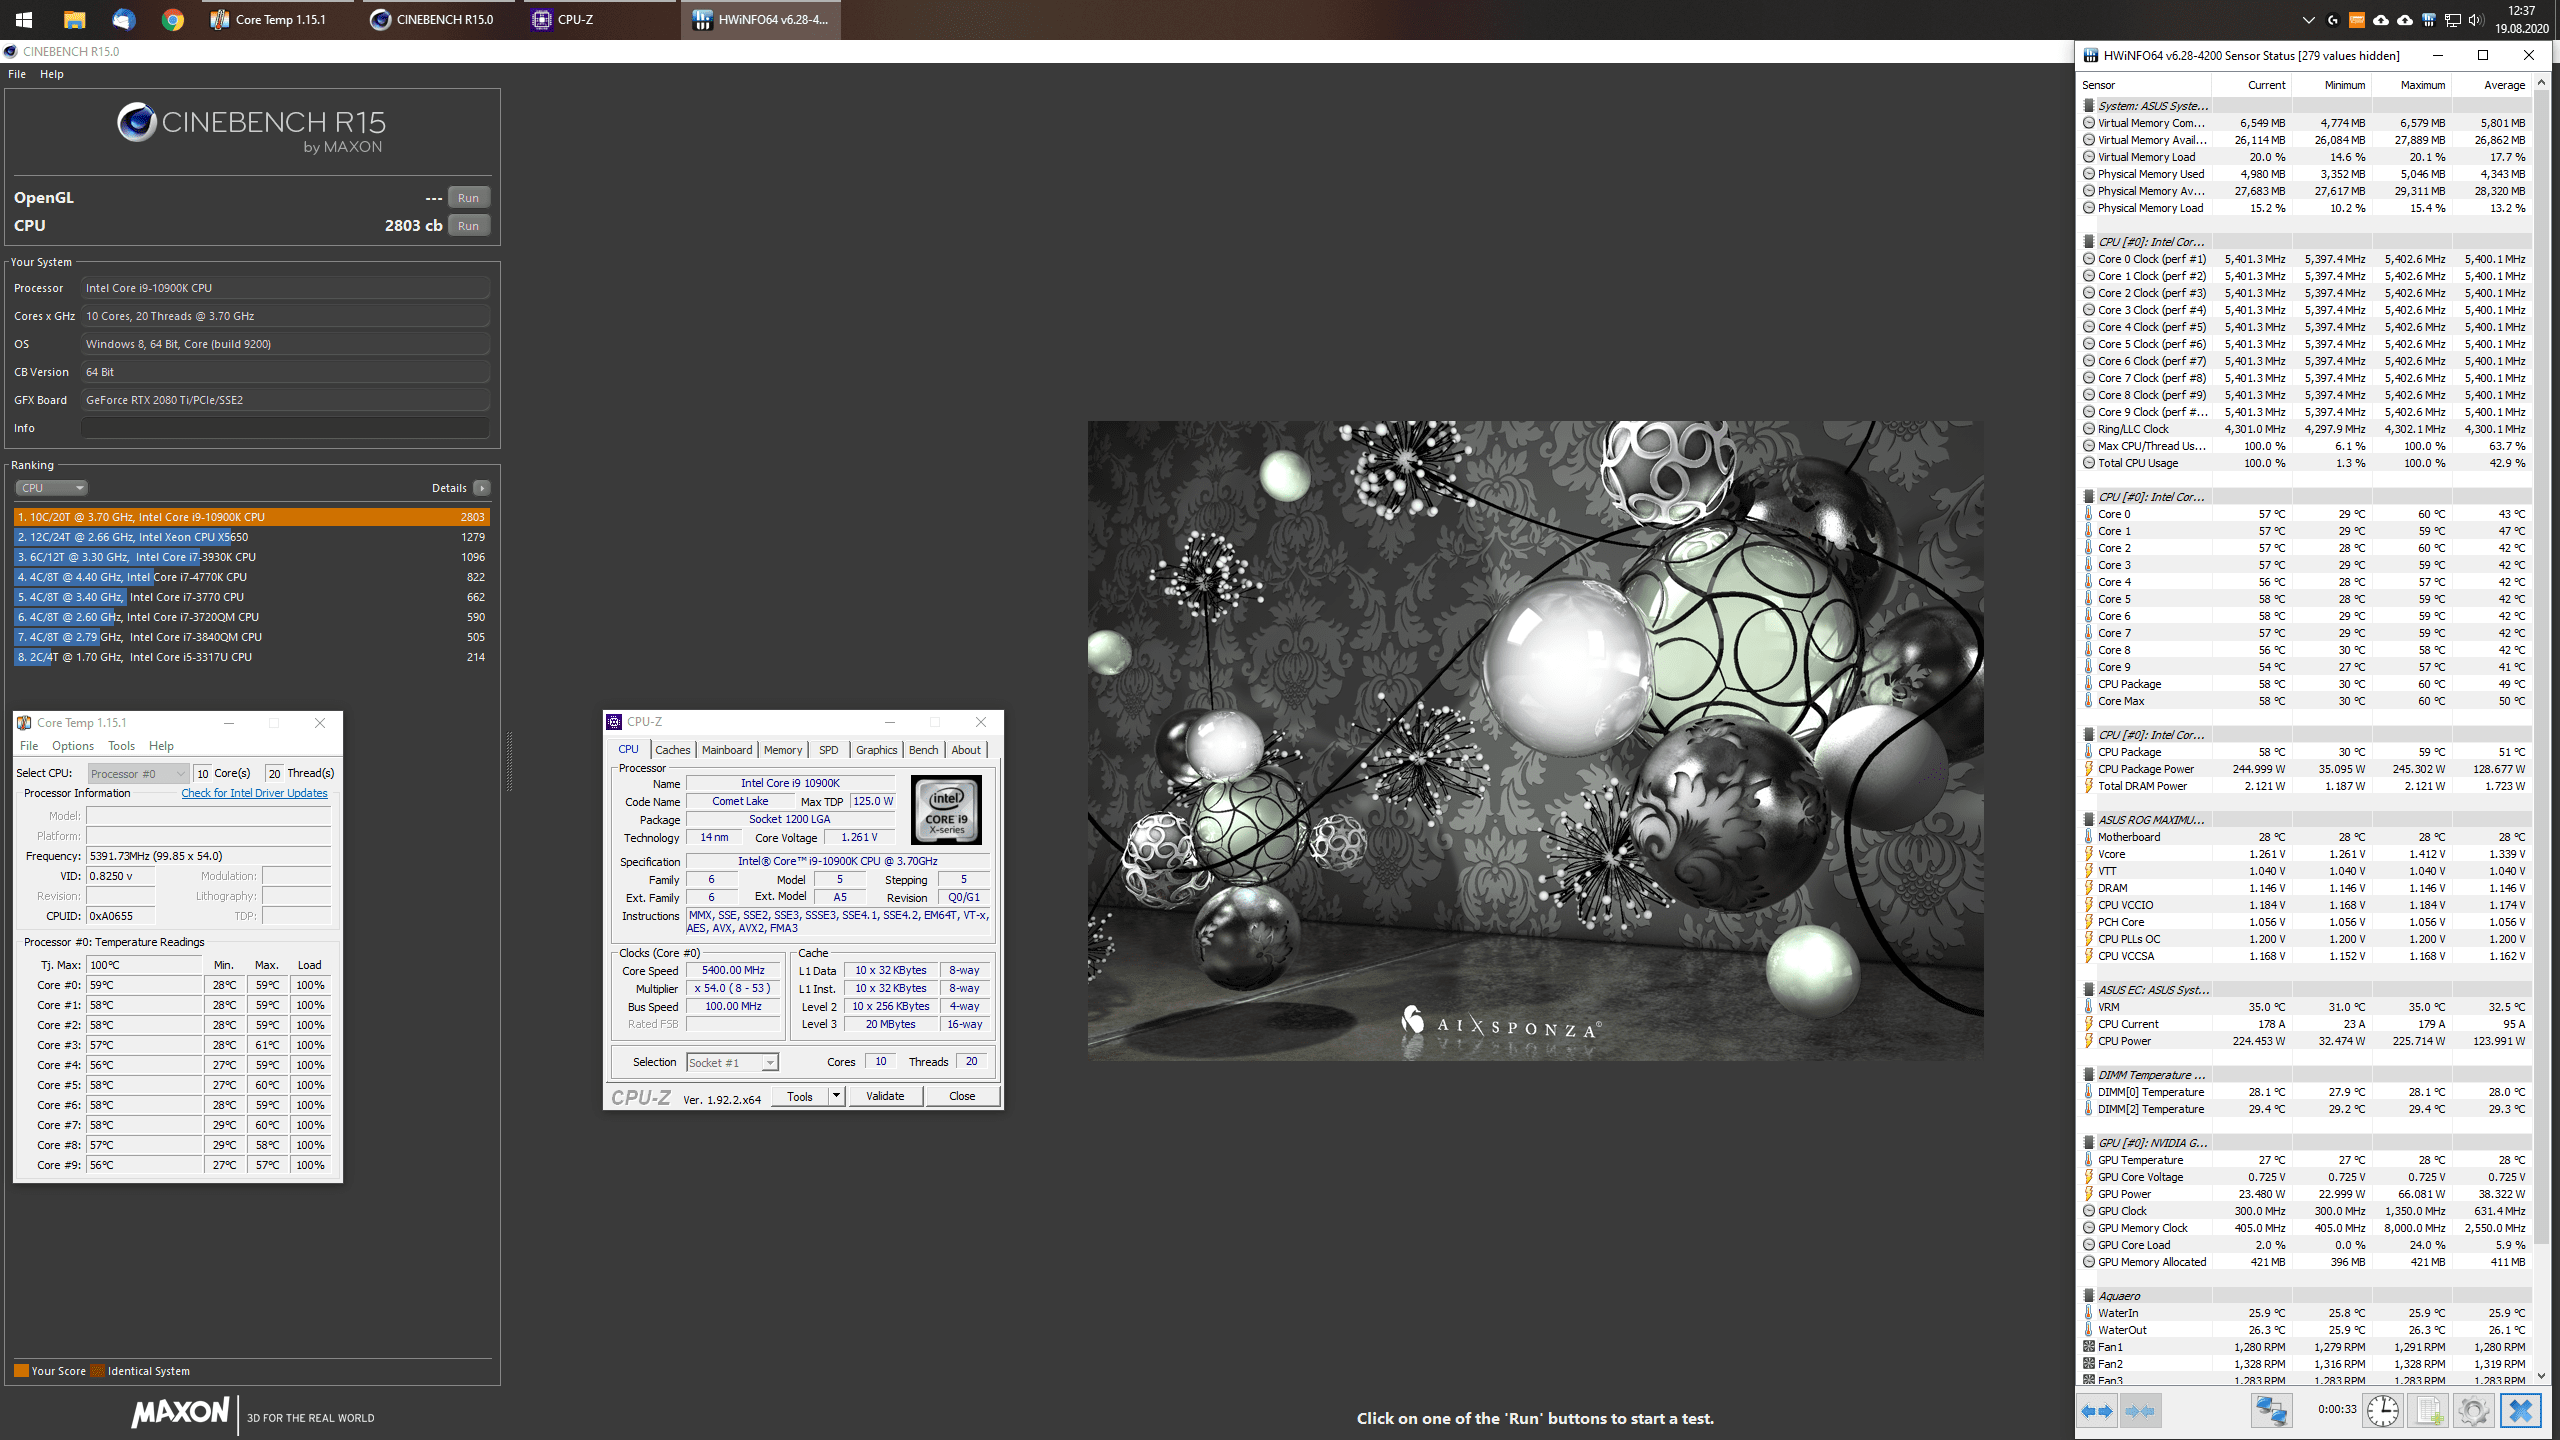Open the Windows Start menu
The image size is (2560, 1440).
pos(24,19)
